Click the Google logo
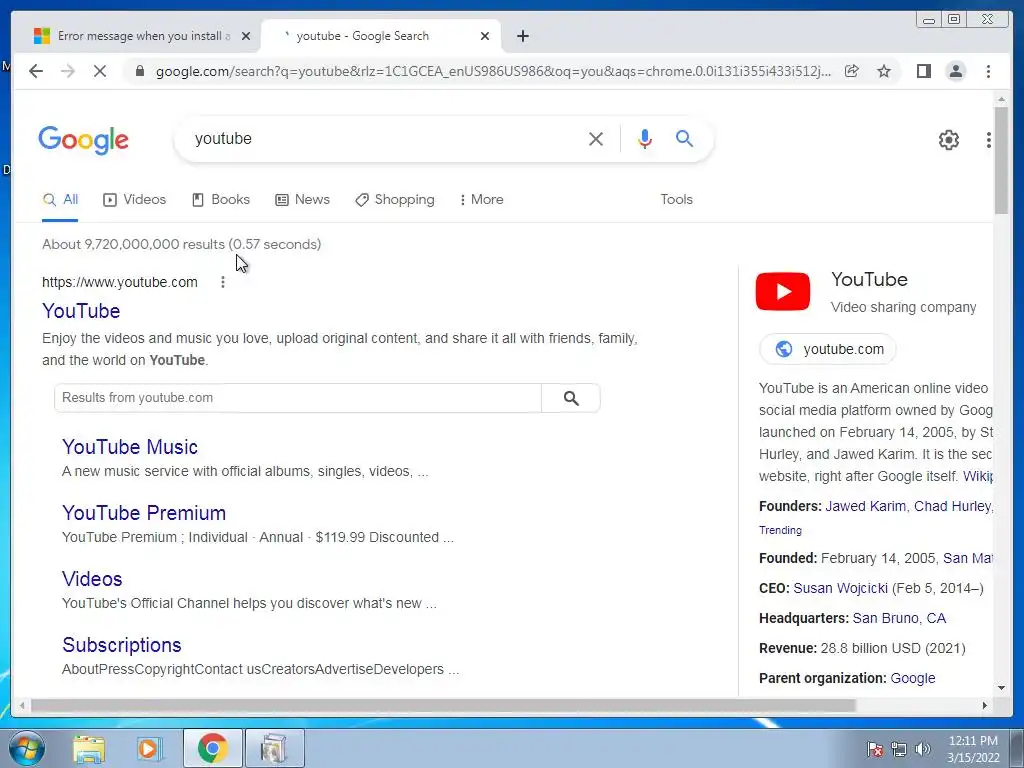 [84, 140]
